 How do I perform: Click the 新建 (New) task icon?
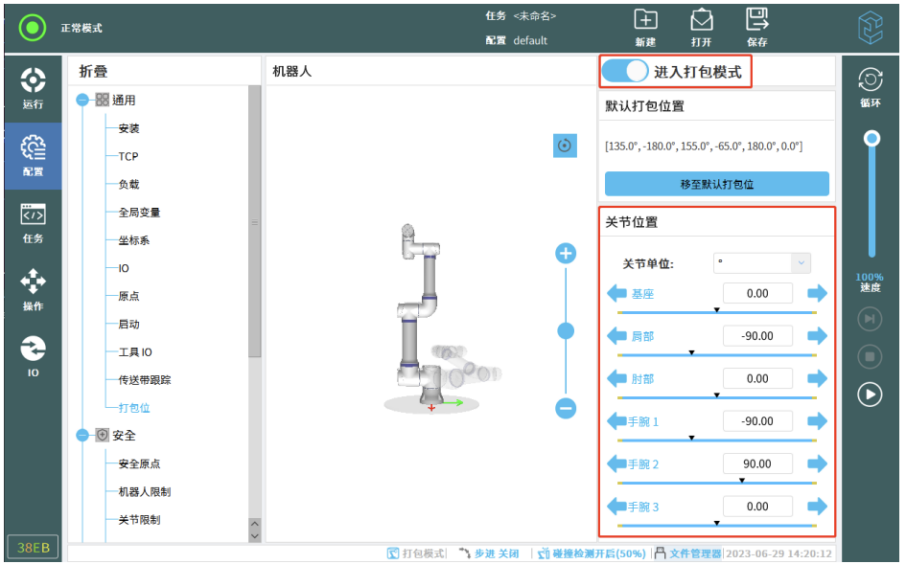(646, 21)
